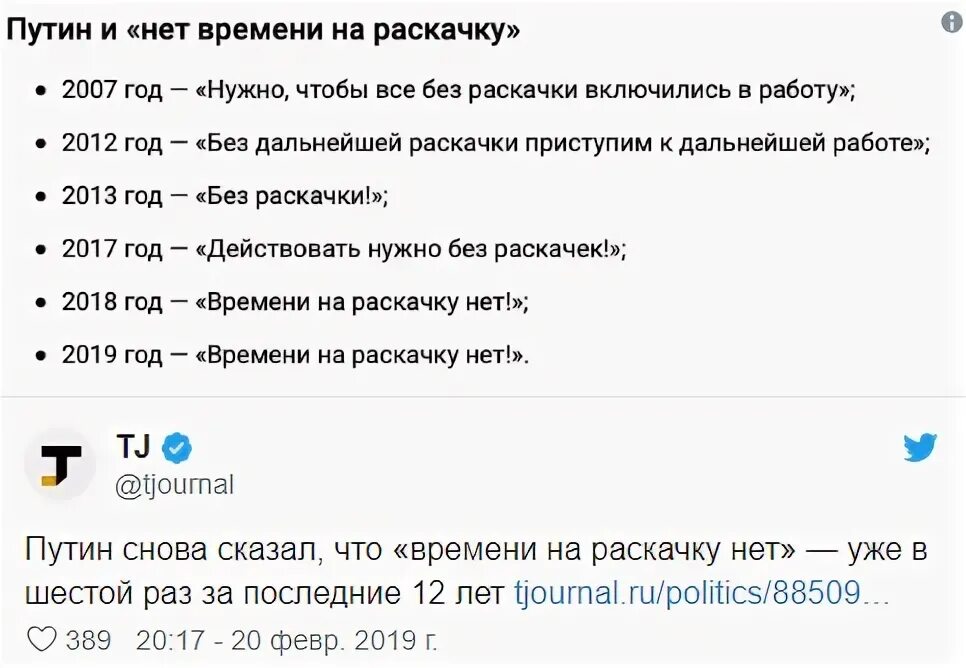Click the 2017 год list item

[x=344, y=249]
